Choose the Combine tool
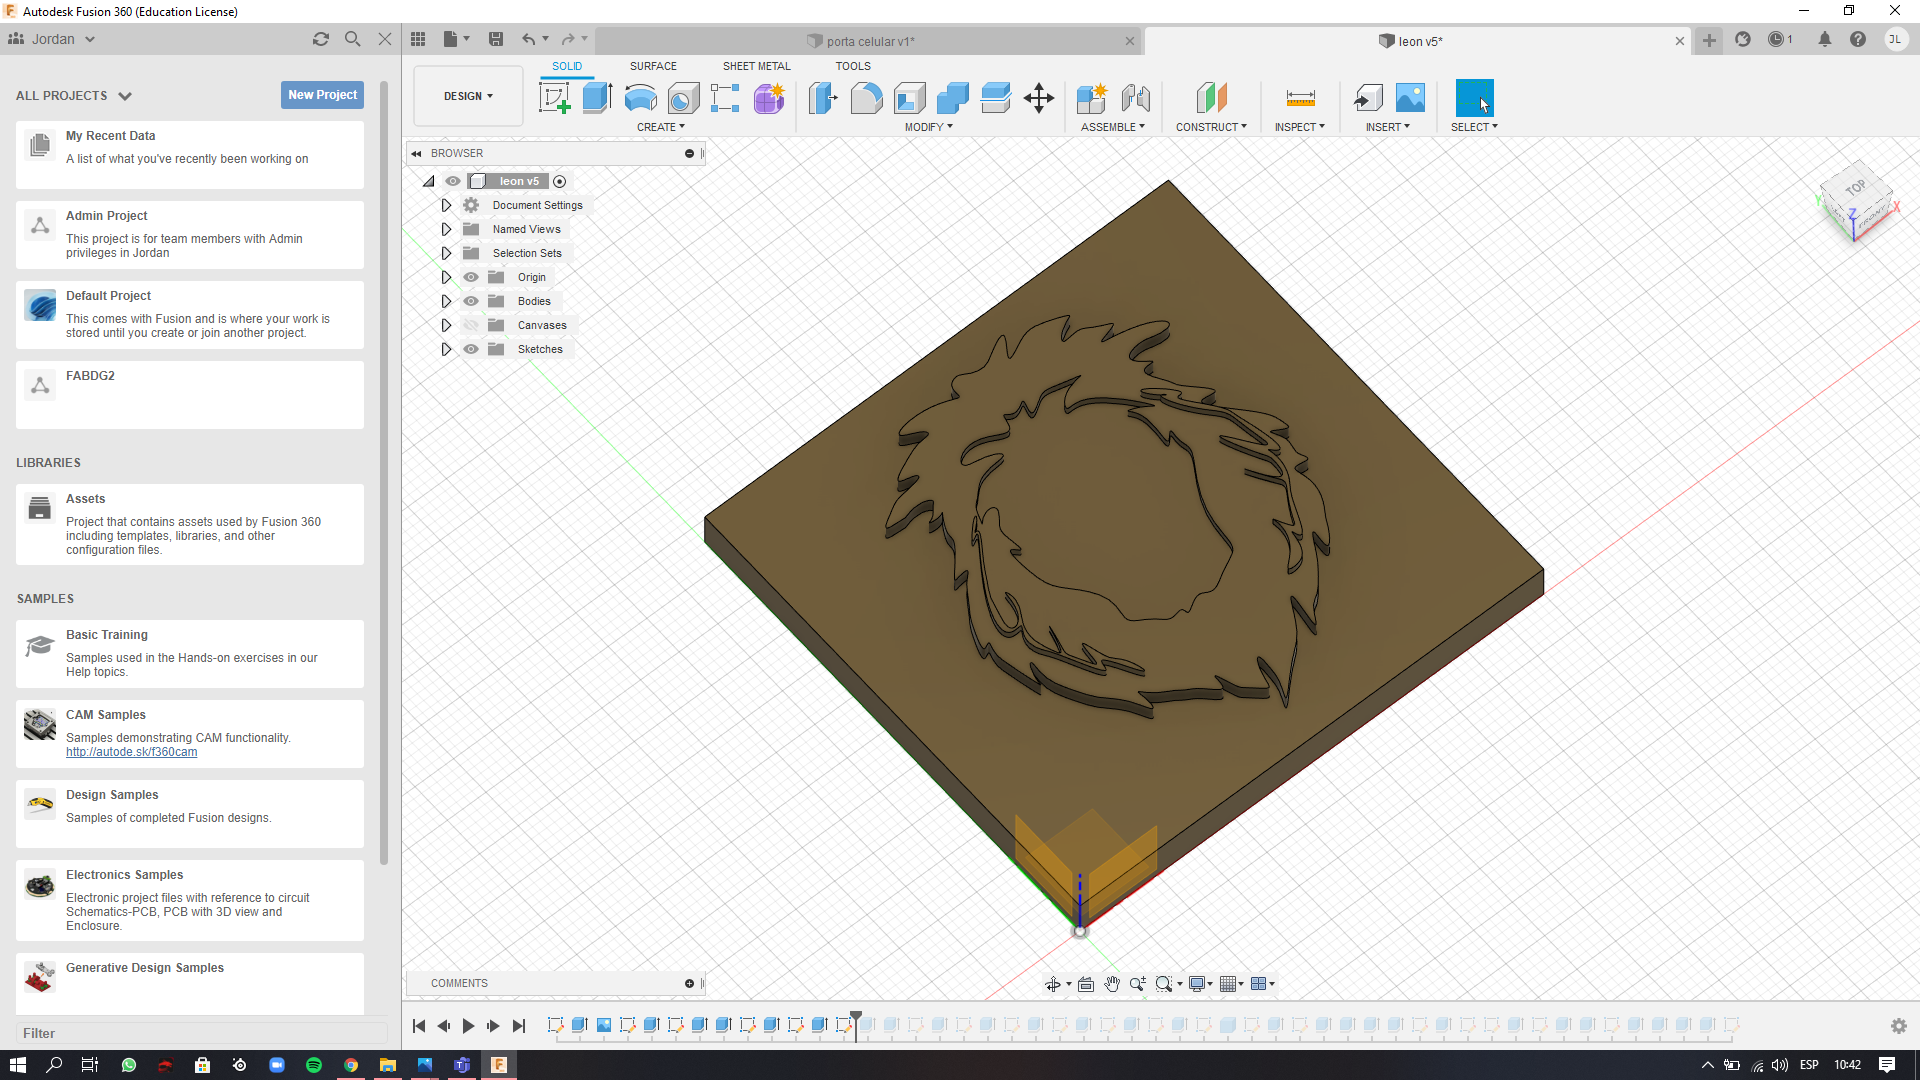Screen dimensions: 1920x1080 pyautogui.click(x=953, y=98)
